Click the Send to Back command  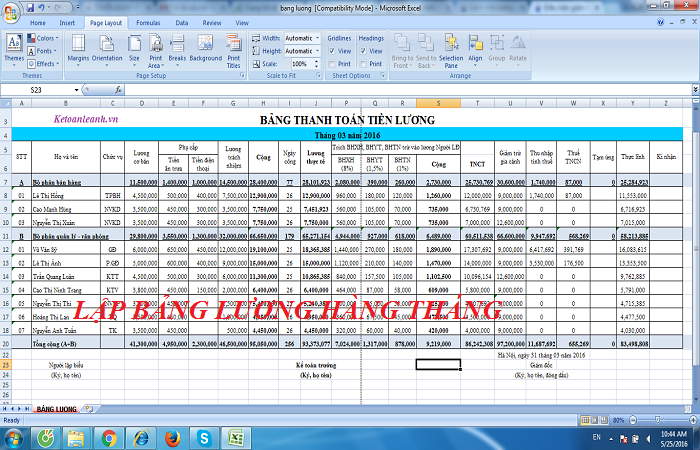[426, 50]
